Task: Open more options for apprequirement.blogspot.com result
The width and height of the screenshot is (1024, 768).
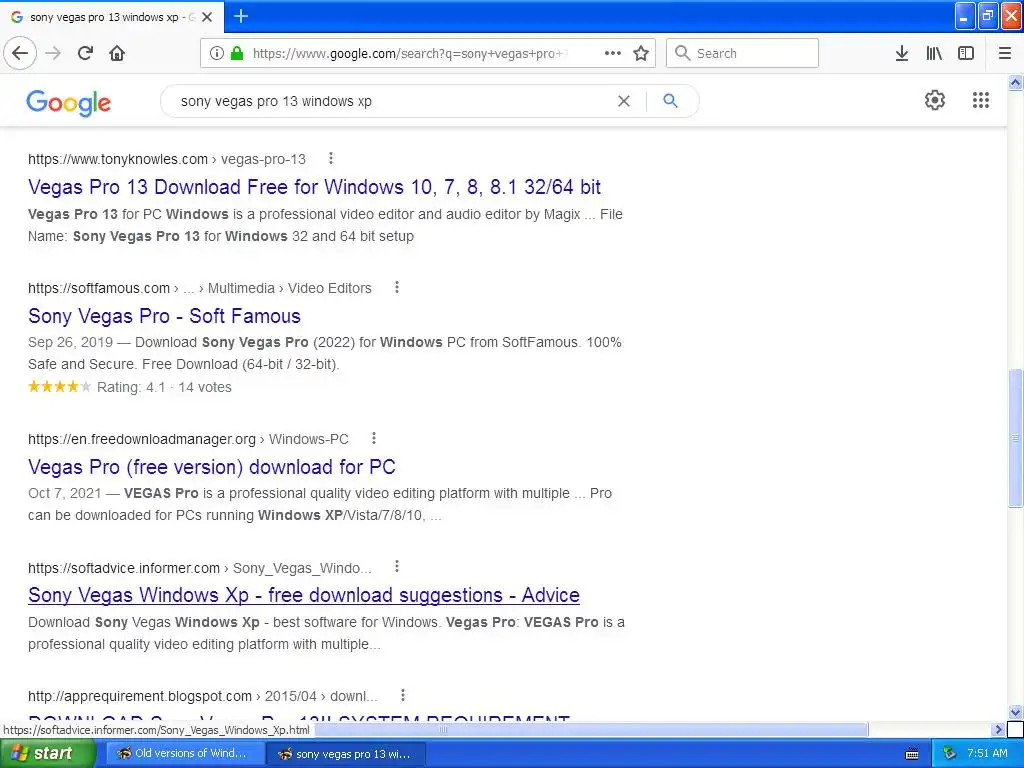Action: pos(403,696)
